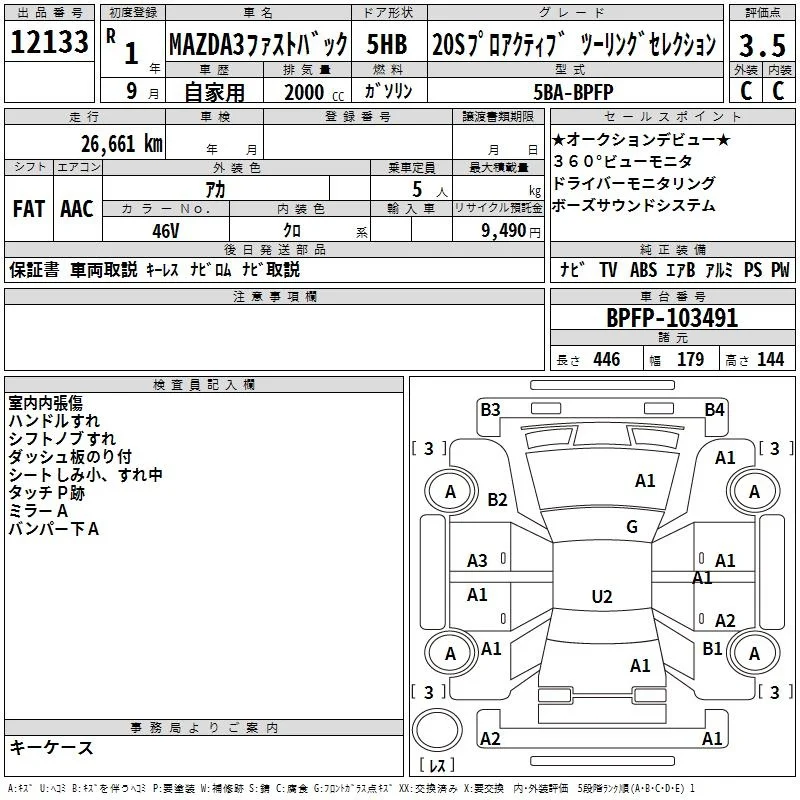Click office notice キーケース

pyautogui.click(x=51, y=747)
